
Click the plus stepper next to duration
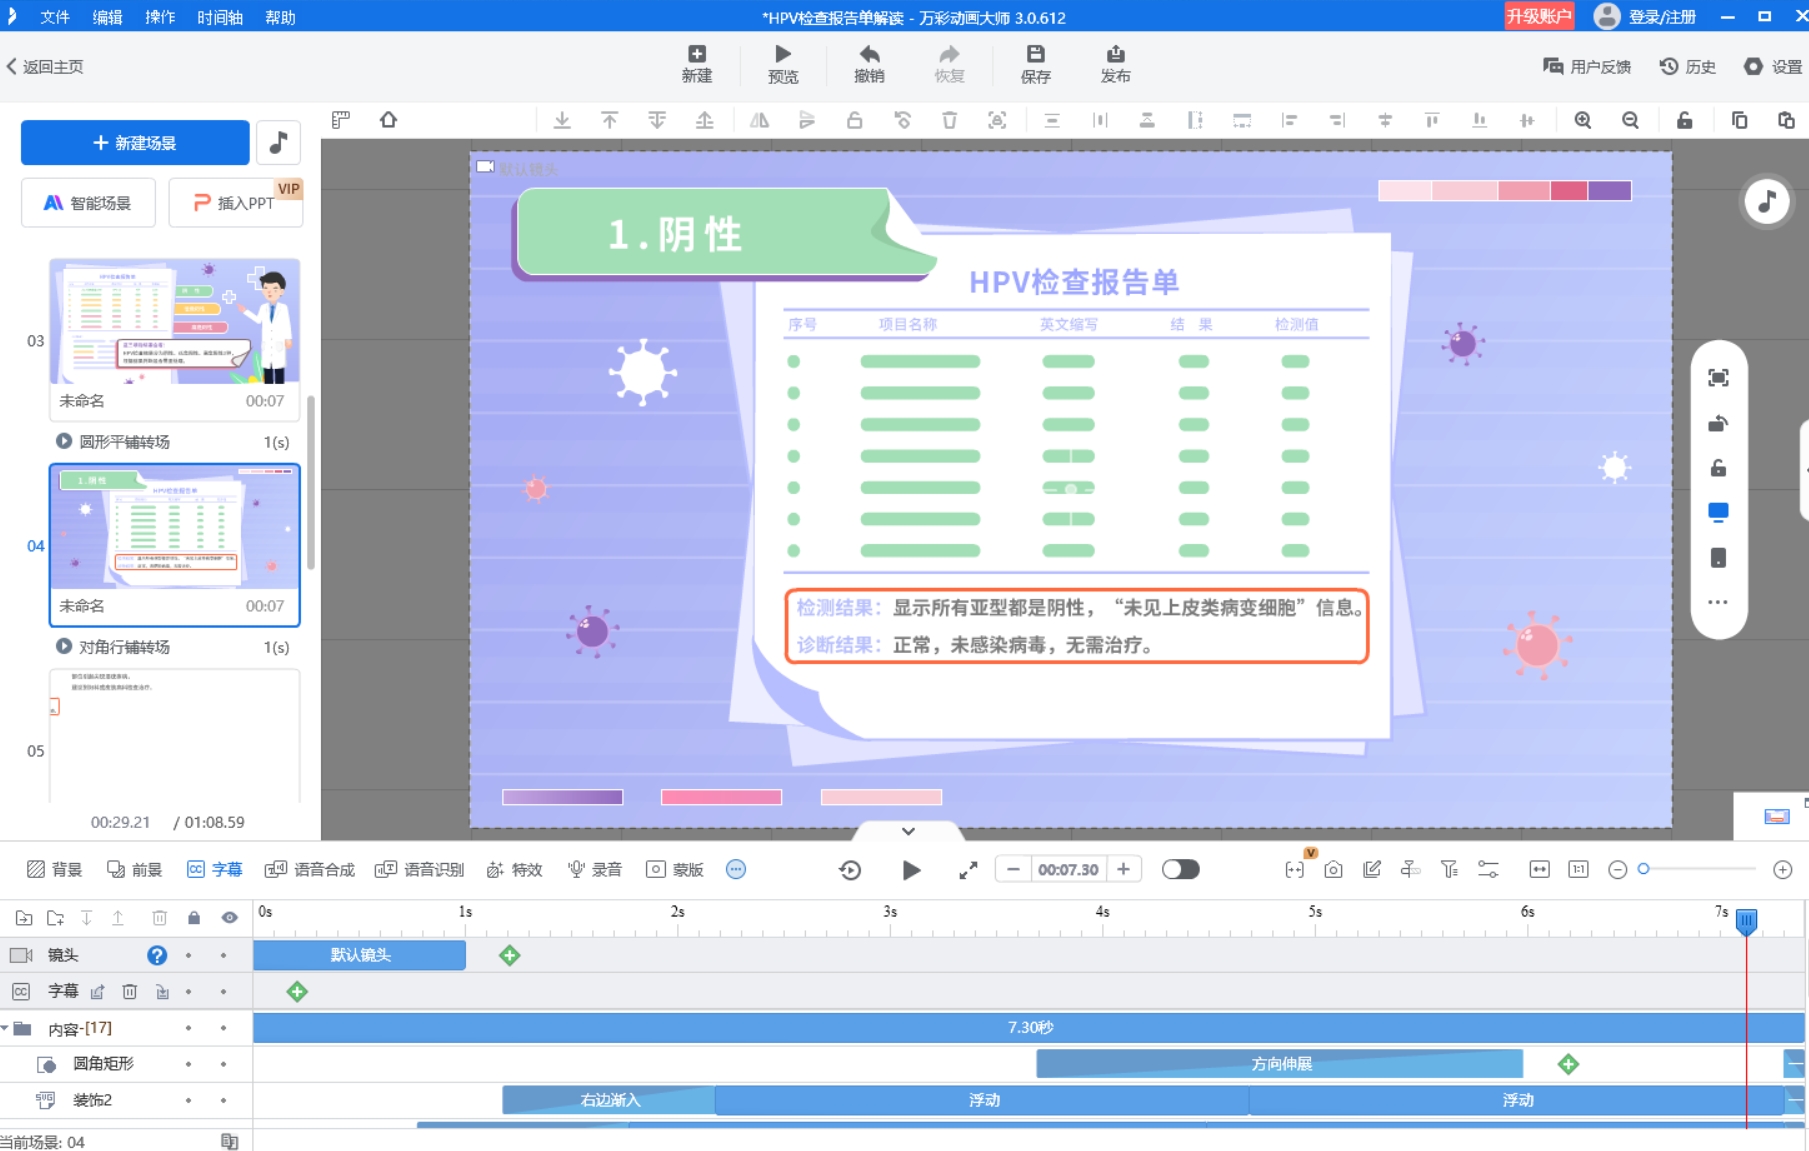(1123, 869)
